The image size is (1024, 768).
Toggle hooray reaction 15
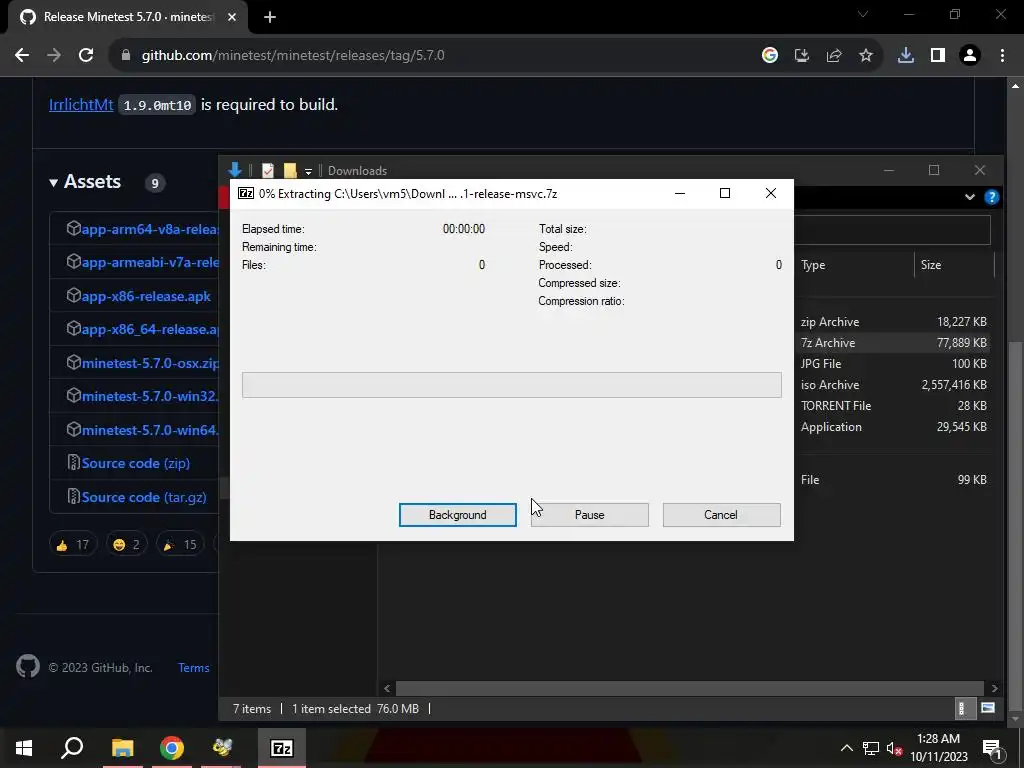click(x=180, y=544)
